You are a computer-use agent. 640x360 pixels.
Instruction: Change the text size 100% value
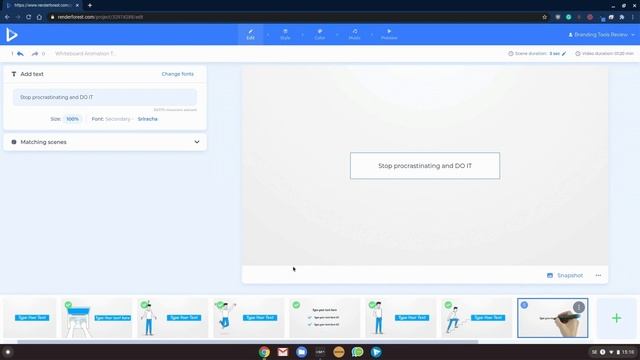pyautogui.click(x=72, y=119)
